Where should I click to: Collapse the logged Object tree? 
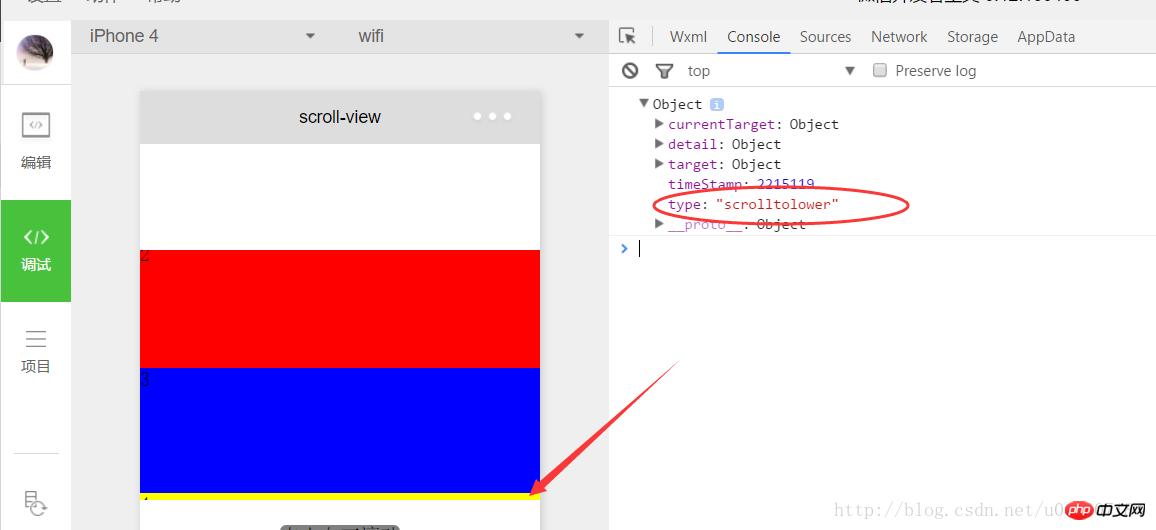(x=644, y=104)
